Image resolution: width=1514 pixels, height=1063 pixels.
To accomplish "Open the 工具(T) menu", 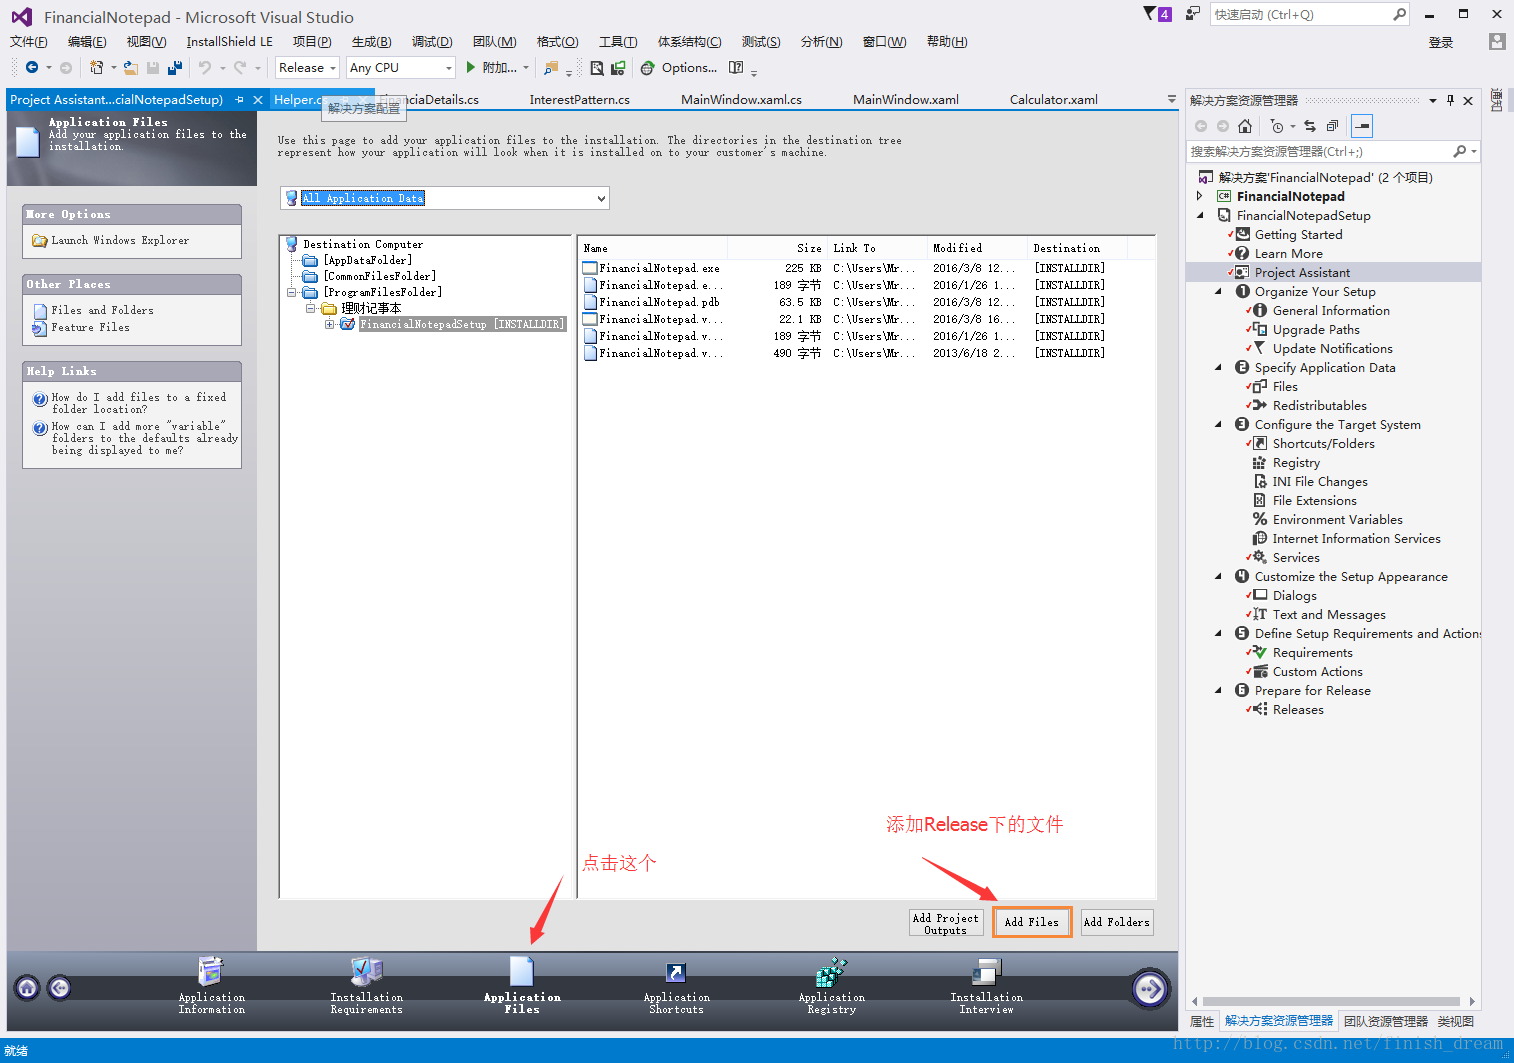I will tap(618, 41).
